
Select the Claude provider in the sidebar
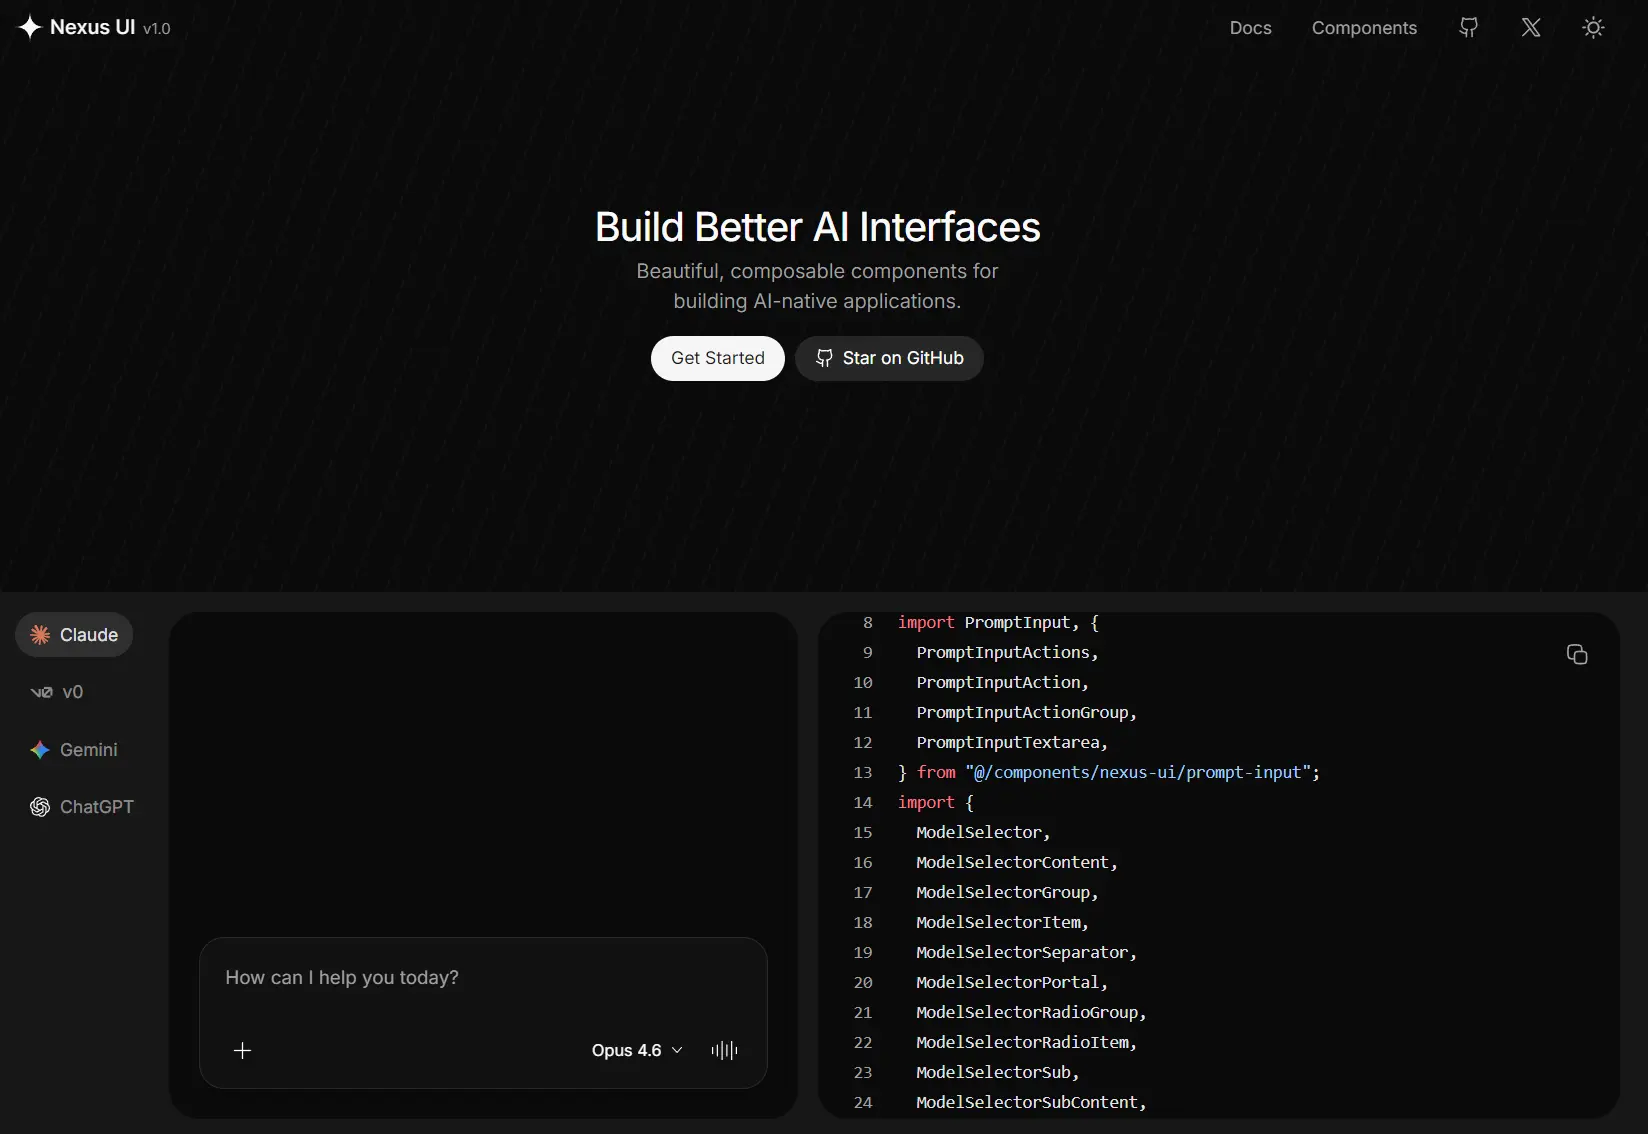point(73,634)
